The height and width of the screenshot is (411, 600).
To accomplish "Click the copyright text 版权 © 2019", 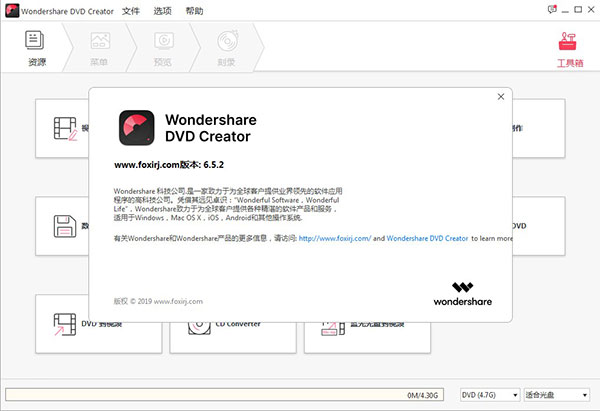I will (x=133, y=301).
